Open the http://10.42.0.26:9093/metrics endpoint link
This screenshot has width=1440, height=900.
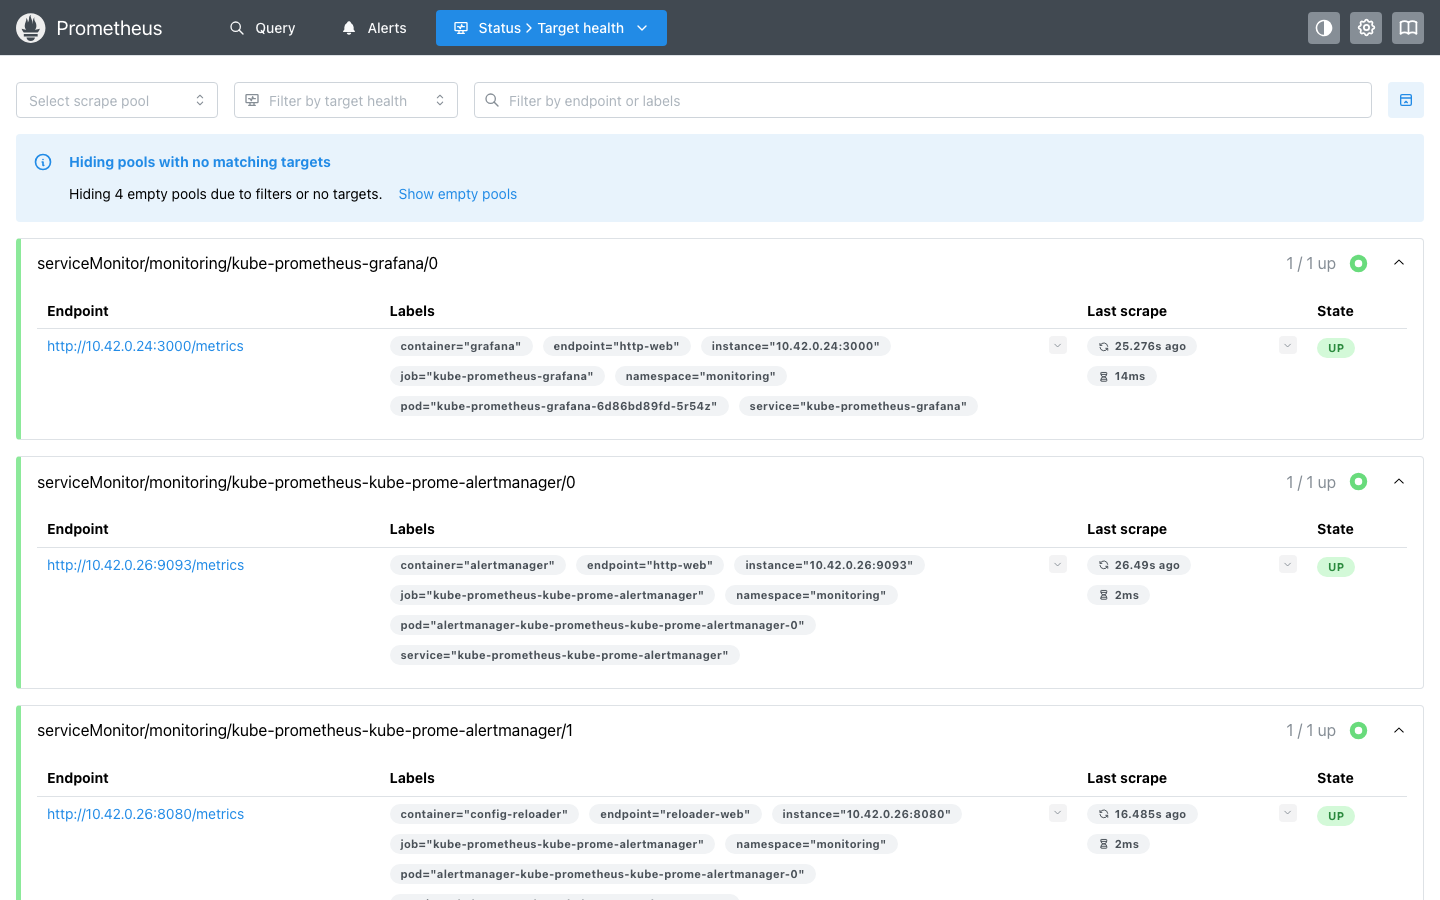pos(145,565)
